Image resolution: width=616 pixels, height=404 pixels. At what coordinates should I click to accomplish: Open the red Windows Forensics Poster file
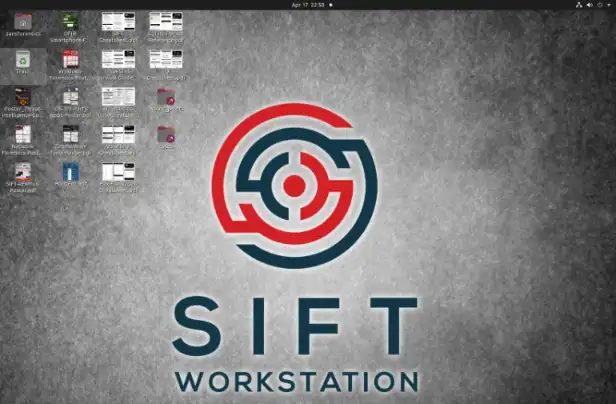[71, 59]
